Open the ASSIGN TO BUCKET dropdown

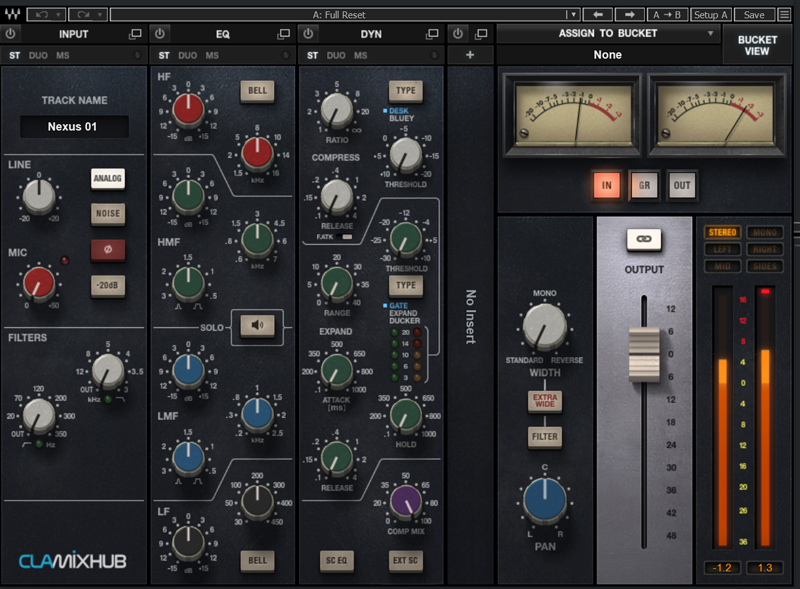(608, 34)
